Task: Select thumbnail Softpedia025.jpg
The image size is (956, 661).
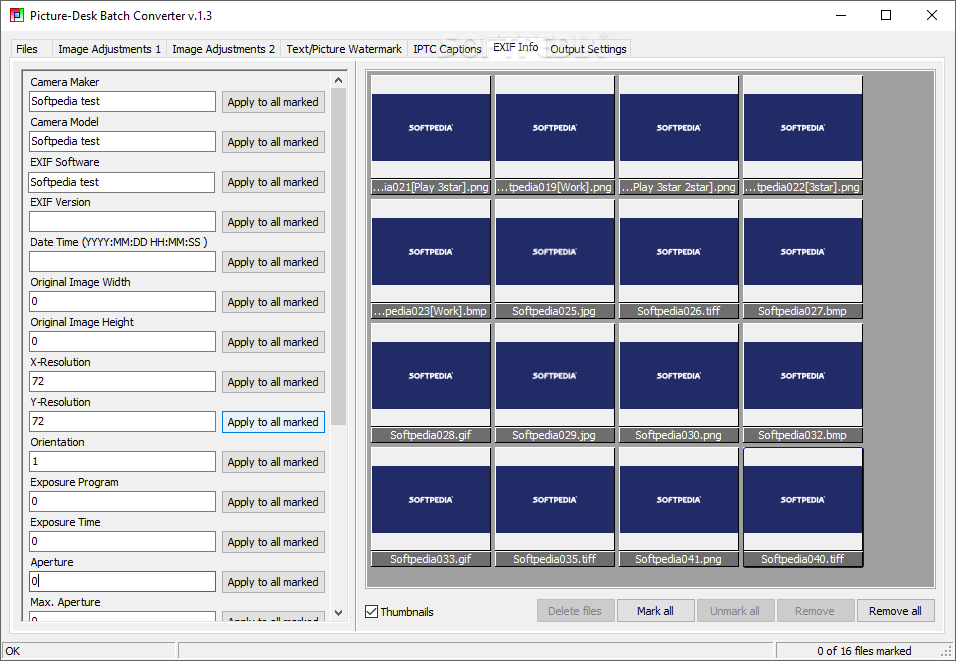Action: (x=555, y=259)
